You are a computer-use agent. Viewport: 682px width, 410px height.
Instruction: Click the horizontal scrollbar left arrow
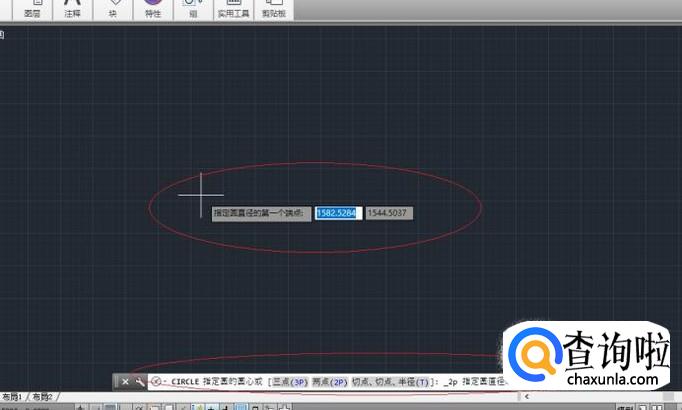527,396
